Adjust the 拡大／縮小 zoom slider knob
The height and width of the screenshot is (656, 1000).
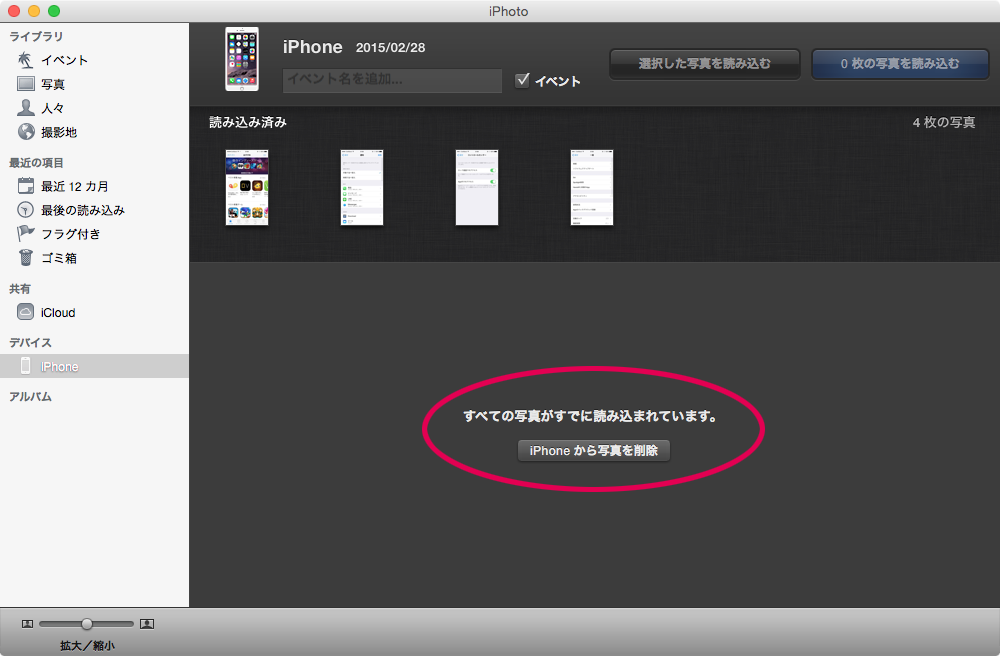pyautogui.click(x=87, y=624)
